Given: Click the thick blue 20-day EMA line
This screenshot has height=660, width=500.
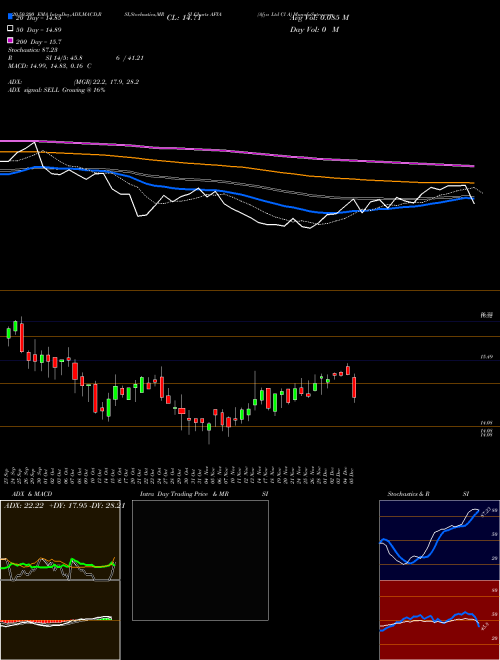Looking at the screenshot, I should click(x=236, y=194).
